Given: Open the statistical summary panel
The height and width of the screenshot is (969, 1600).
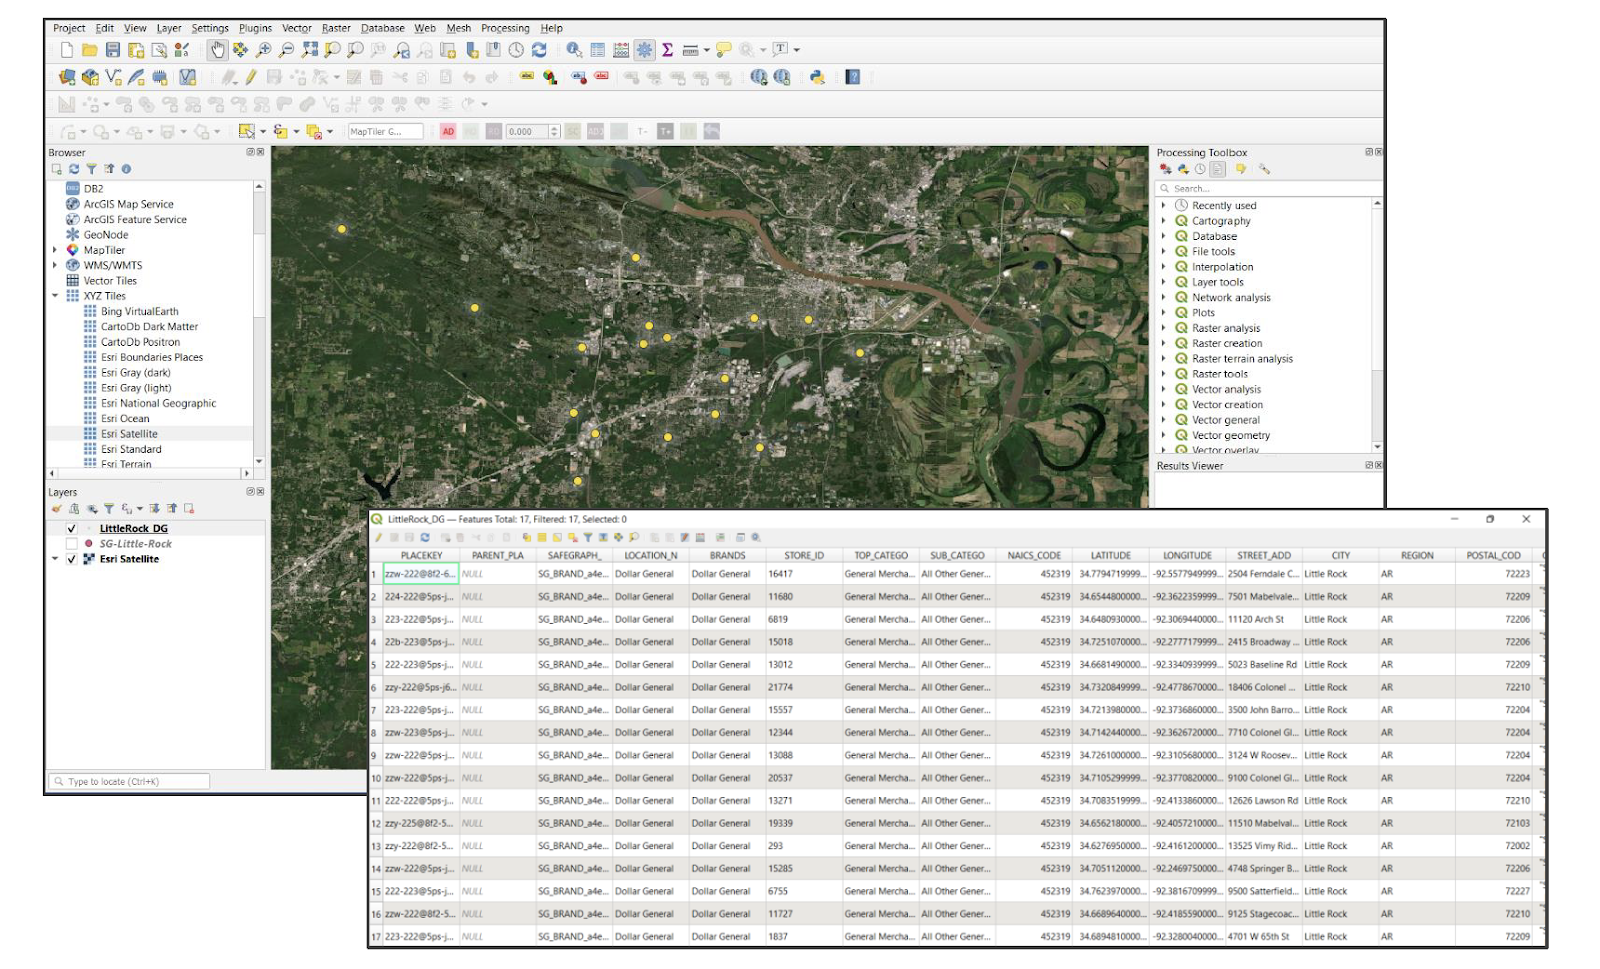Looking at the screenshot, I should pos(667,49).
